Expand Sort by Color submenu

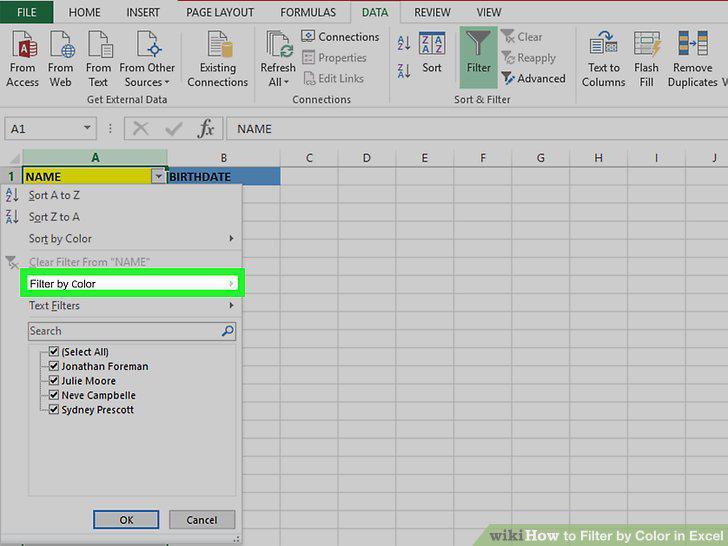coord(123,239)
